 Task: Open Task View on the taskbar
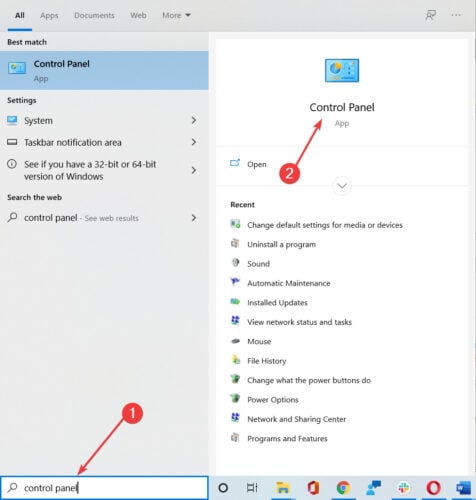[252, 488]
